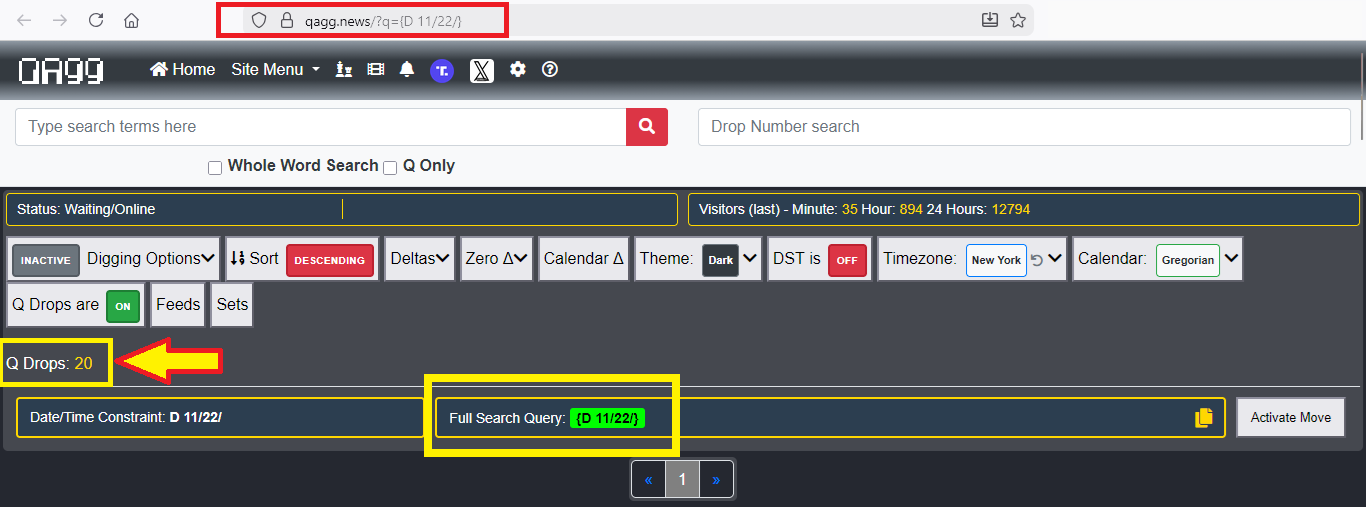Open the film strip video icon
The width and height of the screenshot is (1366, 507).
tap(376, 70)
